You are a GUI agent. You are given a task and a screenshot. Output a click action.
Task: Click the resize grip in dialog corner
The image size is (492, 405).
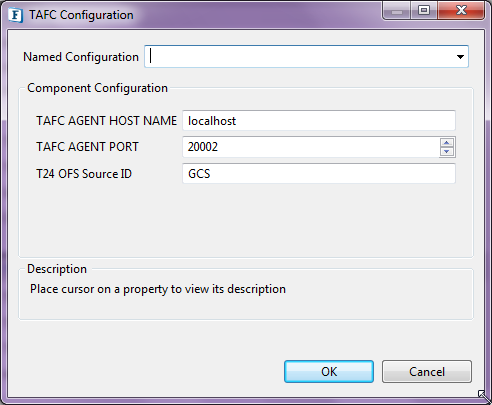484,397
